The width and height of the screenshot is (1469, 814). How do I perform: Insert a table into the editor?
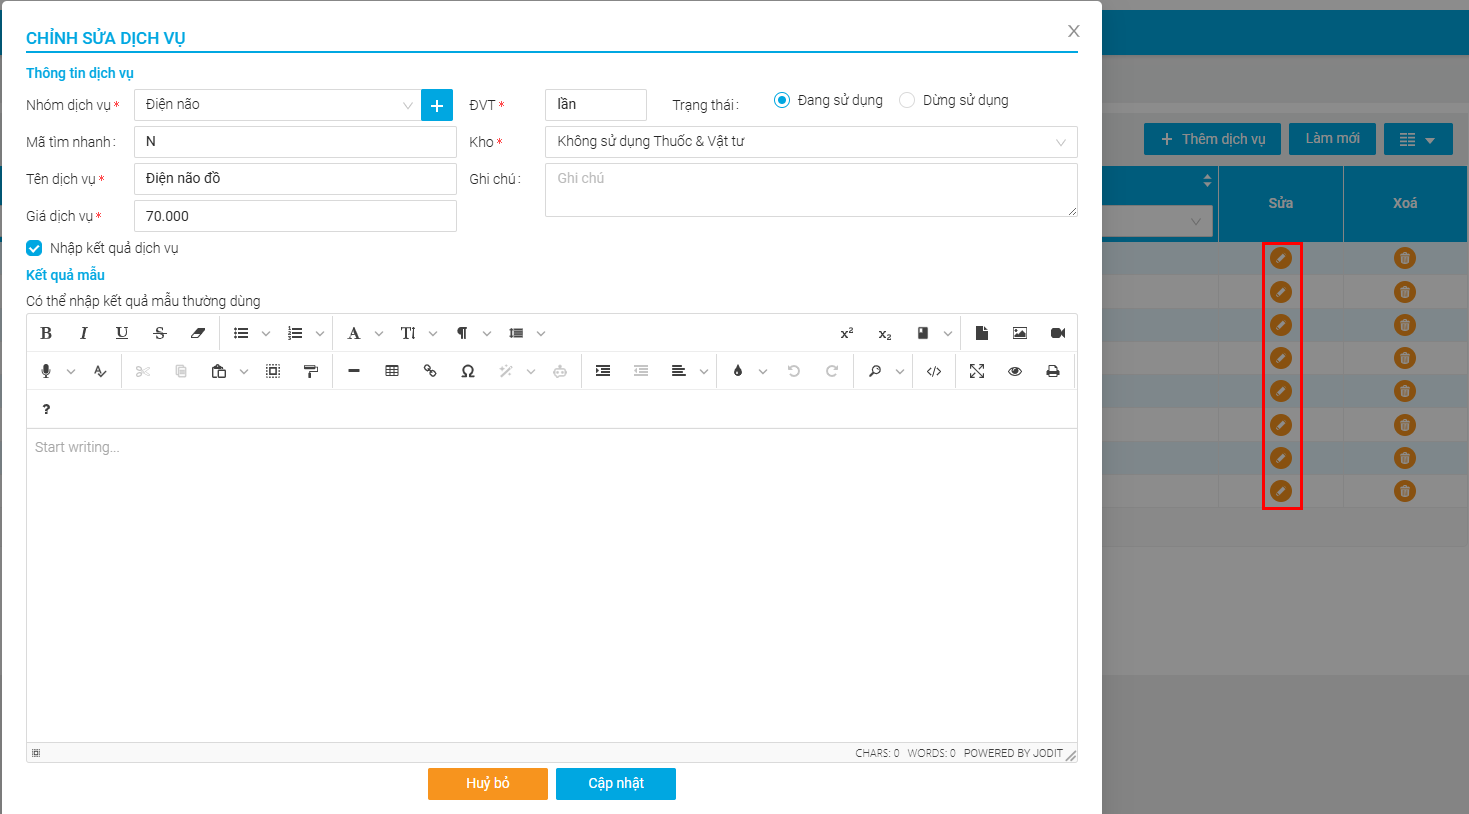point(392,371)
